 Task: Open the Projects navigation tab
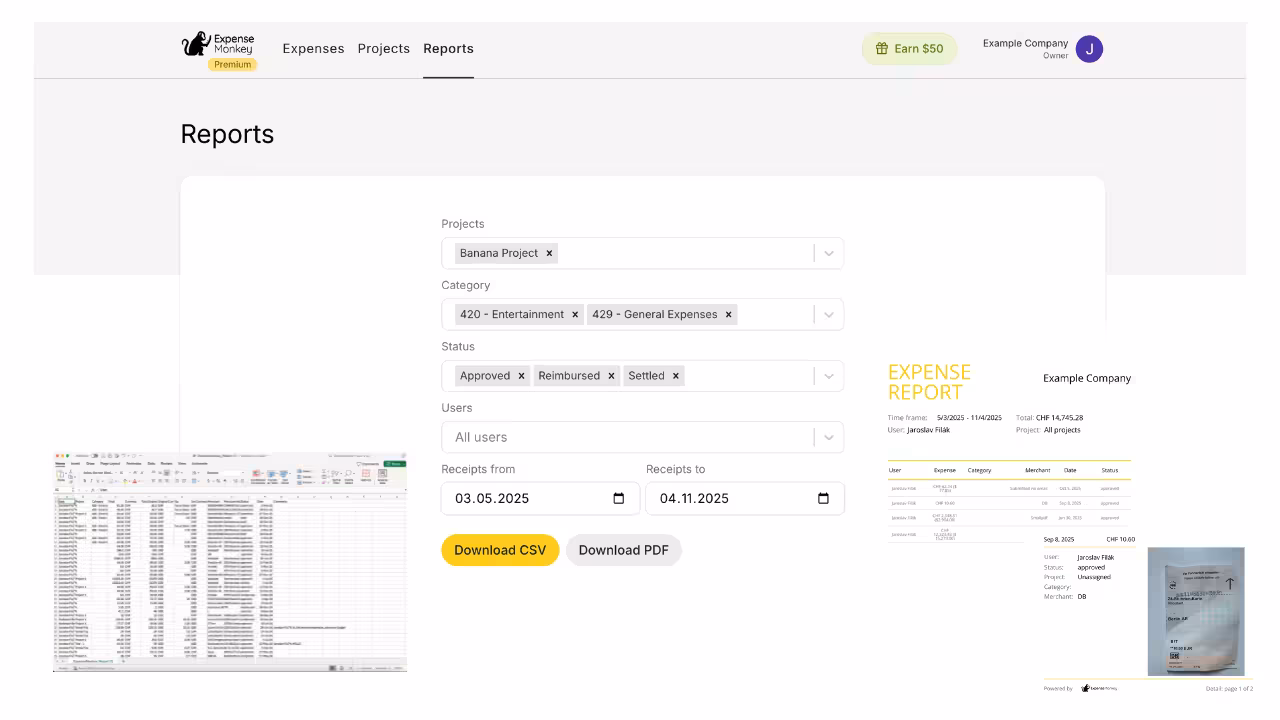(383, 48)
